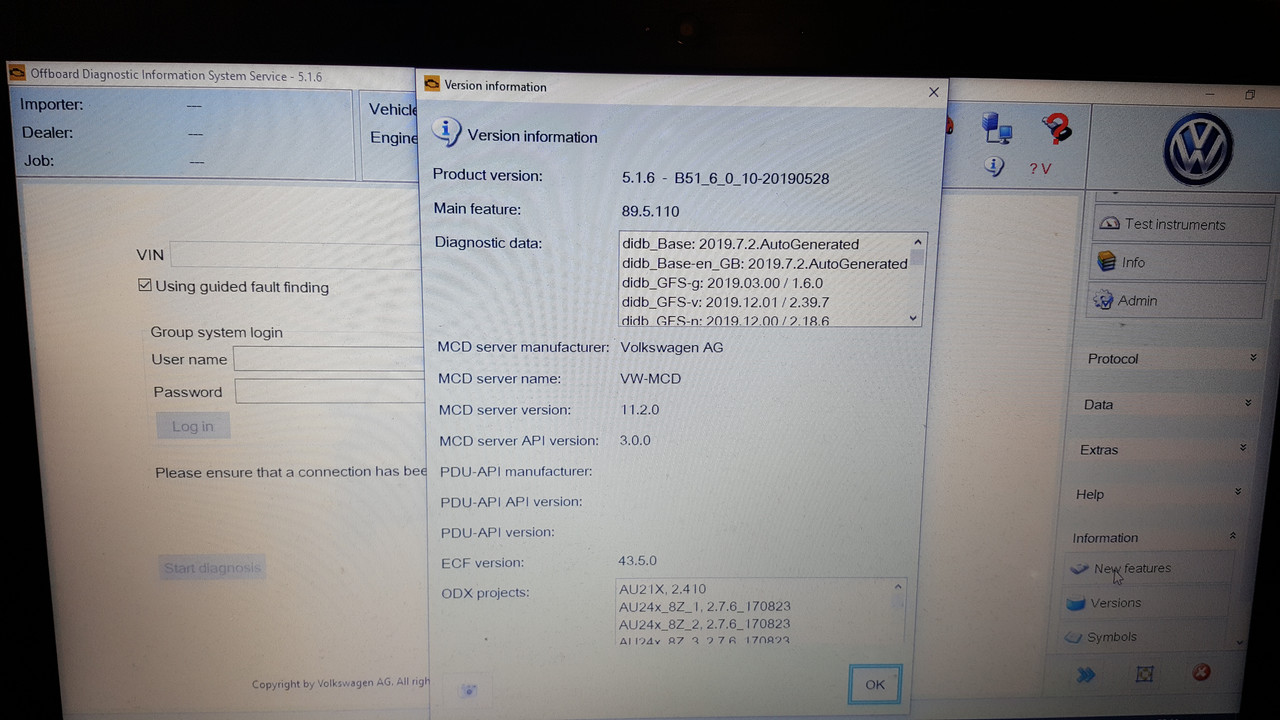Close the Version information dialog

tap(934, 92)
